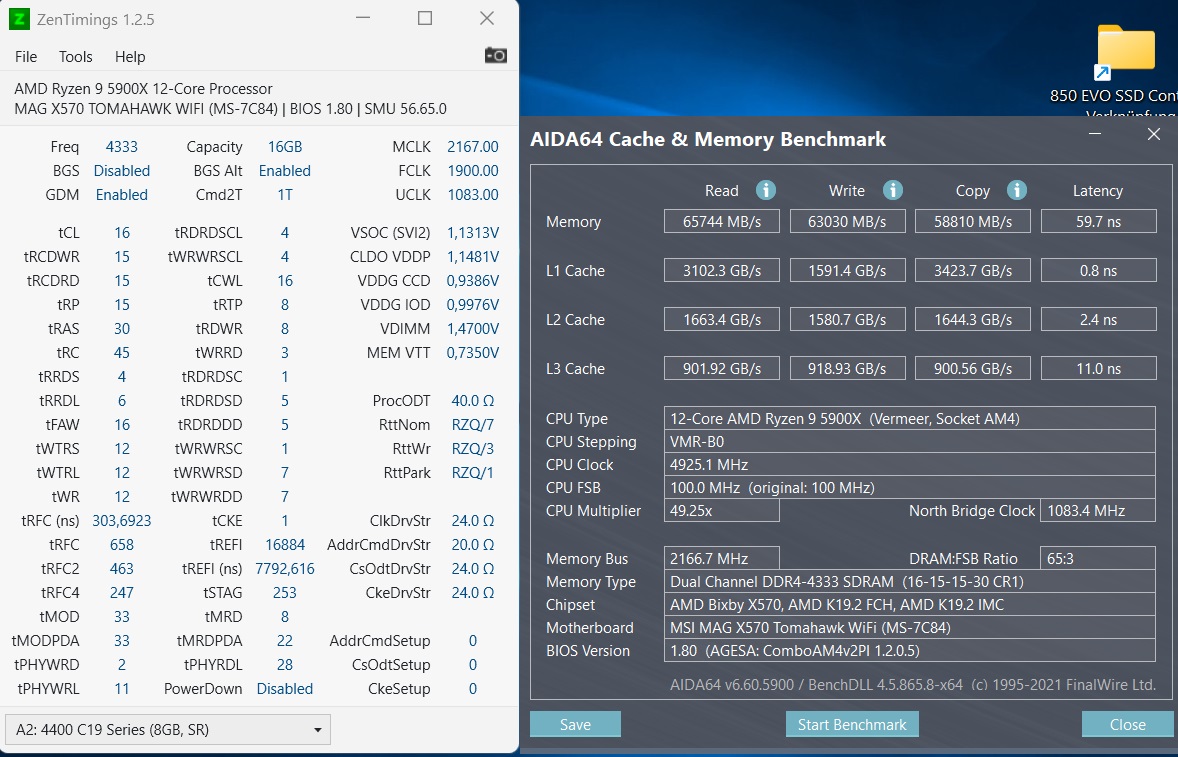Click Start Benchmark in AIDA64

coord(852,725)
